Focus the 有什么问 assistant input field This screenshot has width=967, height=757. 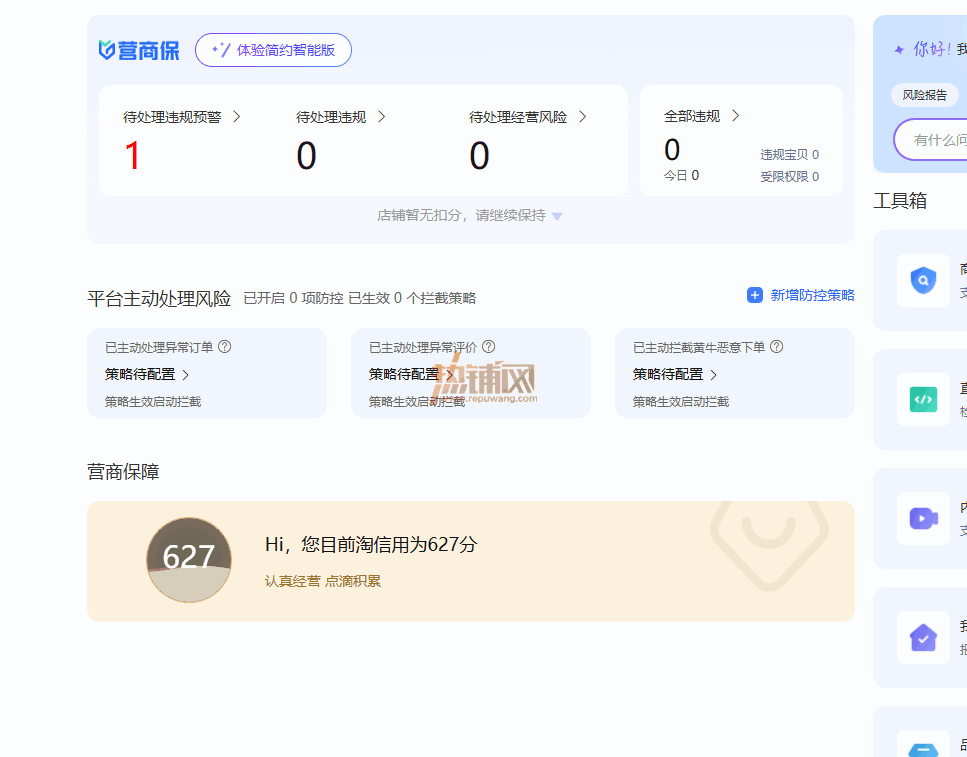[x=931, y=140]
